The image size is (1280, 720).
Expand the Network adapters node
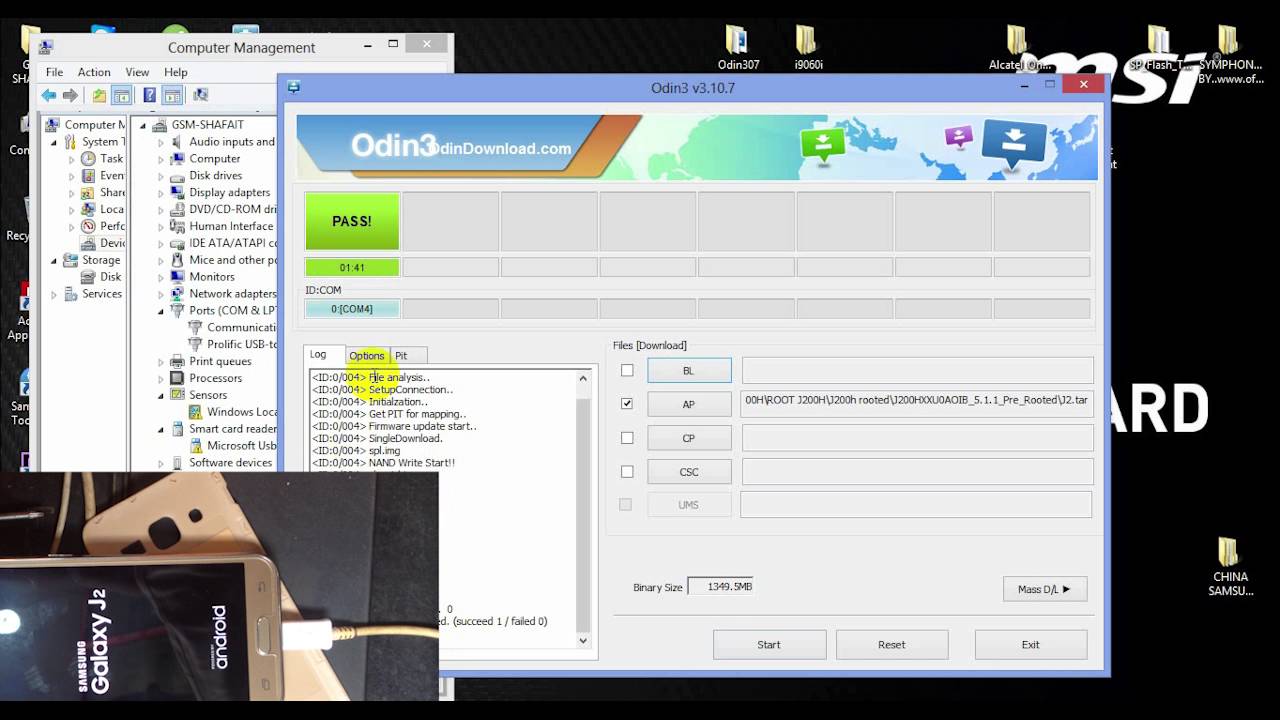tap(161, 294)
